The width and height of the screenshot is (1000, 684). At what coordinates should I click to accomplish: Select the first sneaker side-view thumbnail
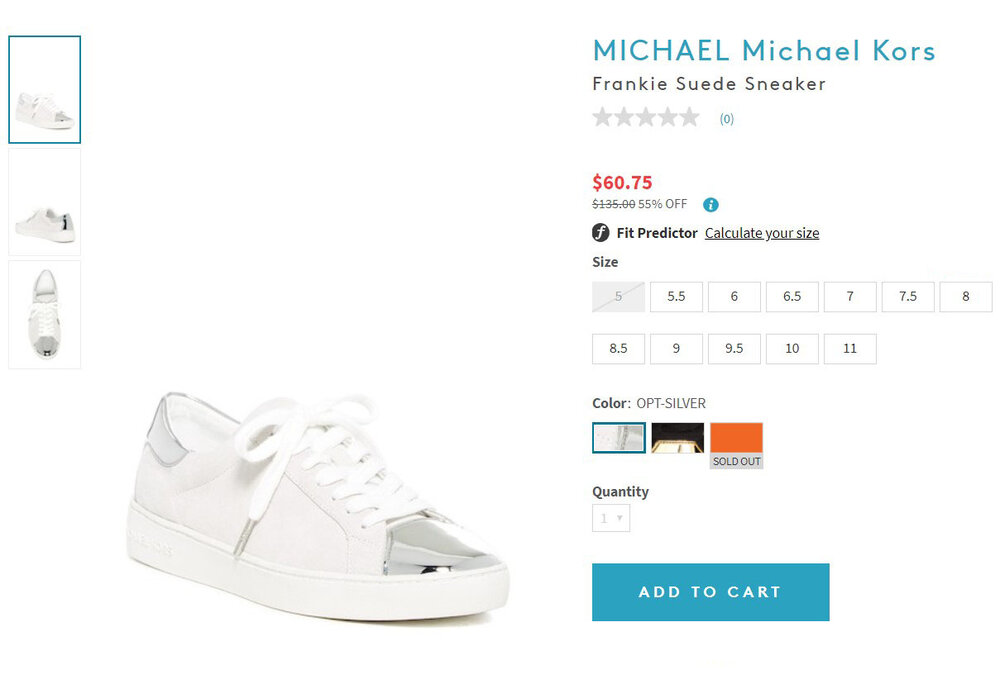click(x=45, y=90)
